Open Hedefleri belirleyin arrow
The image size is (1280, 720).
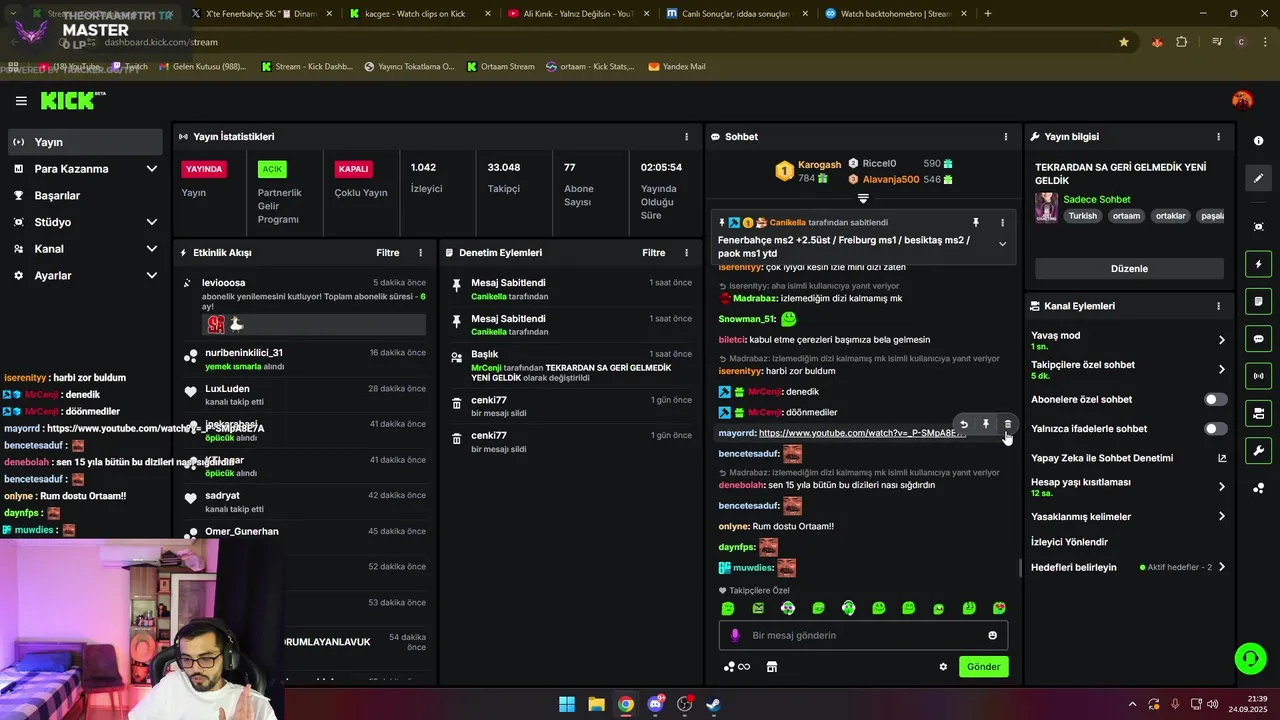click(1221, 567)
